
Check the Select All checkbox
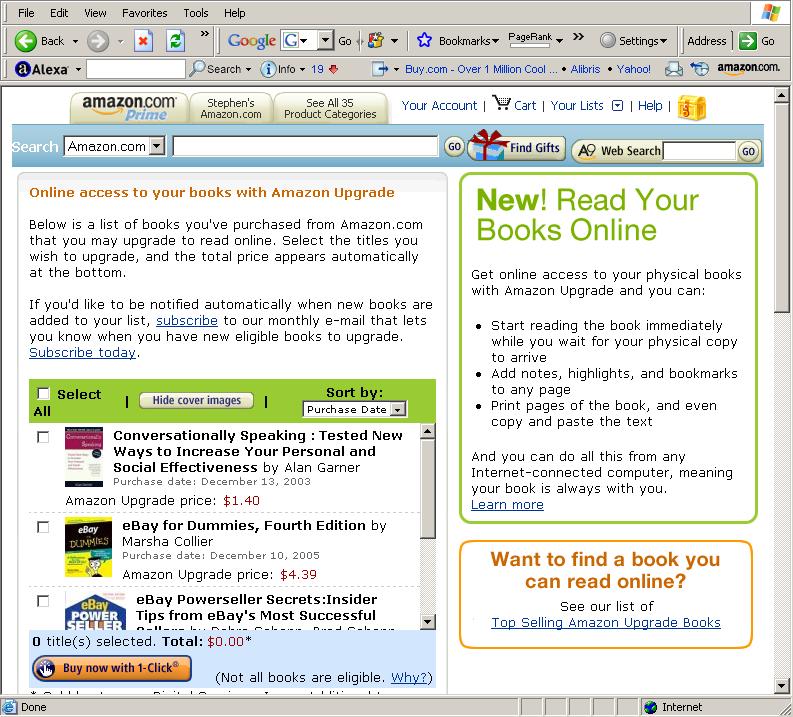pos(43,393)
